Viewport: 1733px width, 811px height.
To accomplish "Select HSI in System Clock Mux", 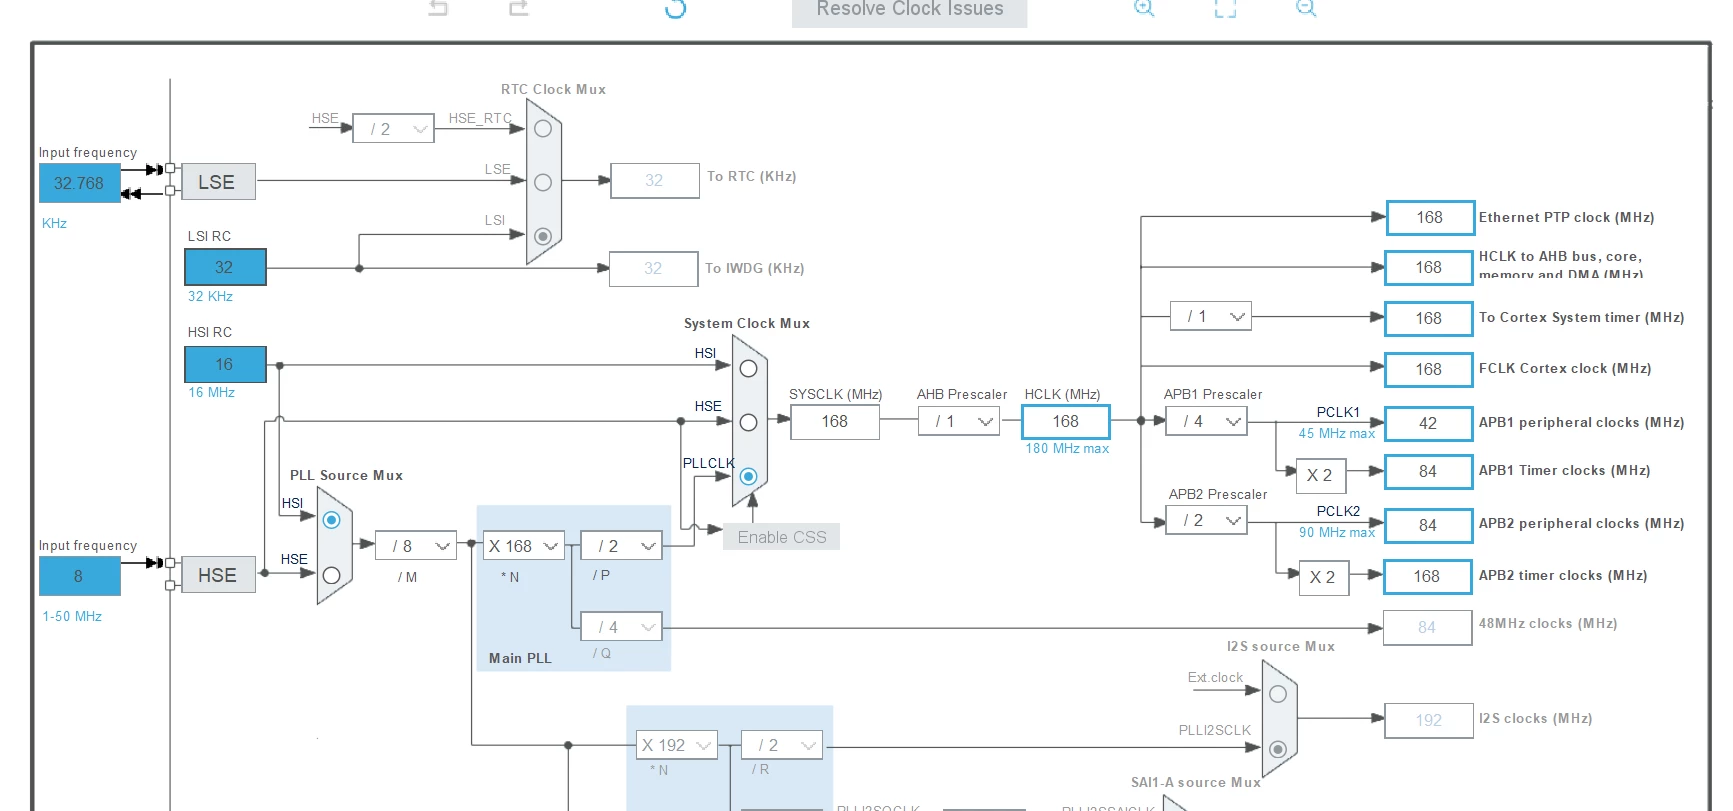I will pyautogui.click(x=748, y=368).
